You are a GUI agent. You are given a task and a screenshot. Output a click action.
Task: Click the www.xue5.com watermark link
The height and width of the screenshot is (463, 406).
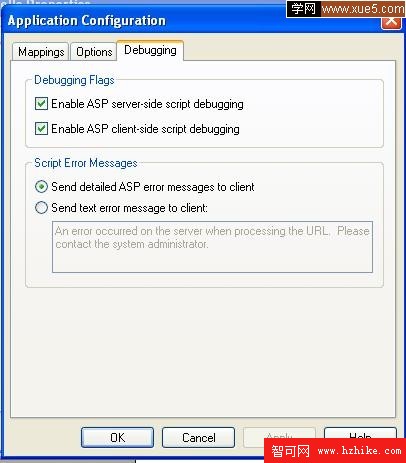363,9
